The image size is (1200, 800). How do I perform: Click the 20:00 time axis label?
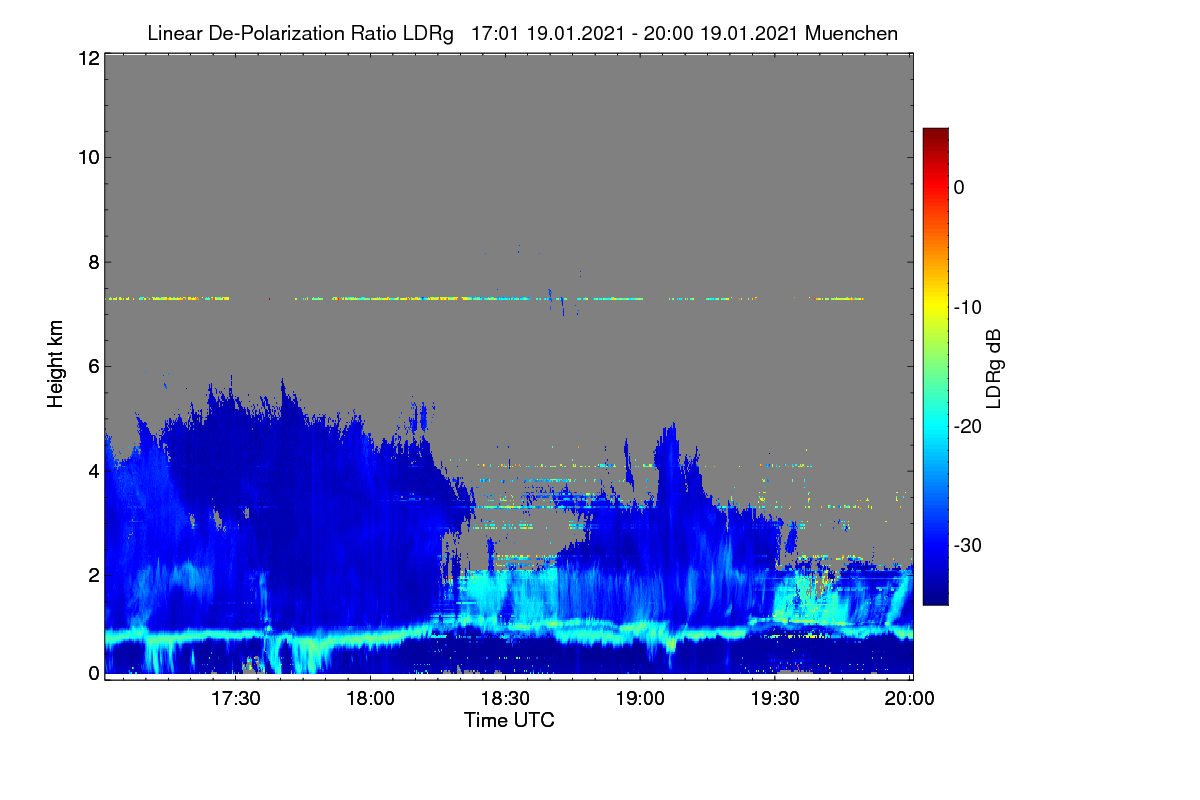click(910, 699)
